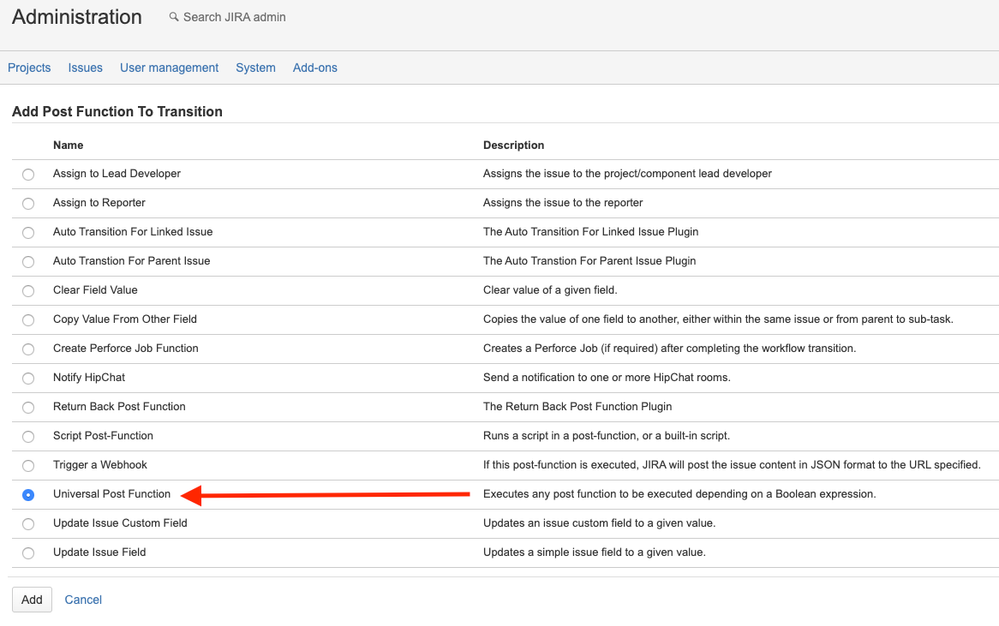
Task: Select Create Perforce Job Function radio
Action: pyautogui.click(x=28, y=350)
